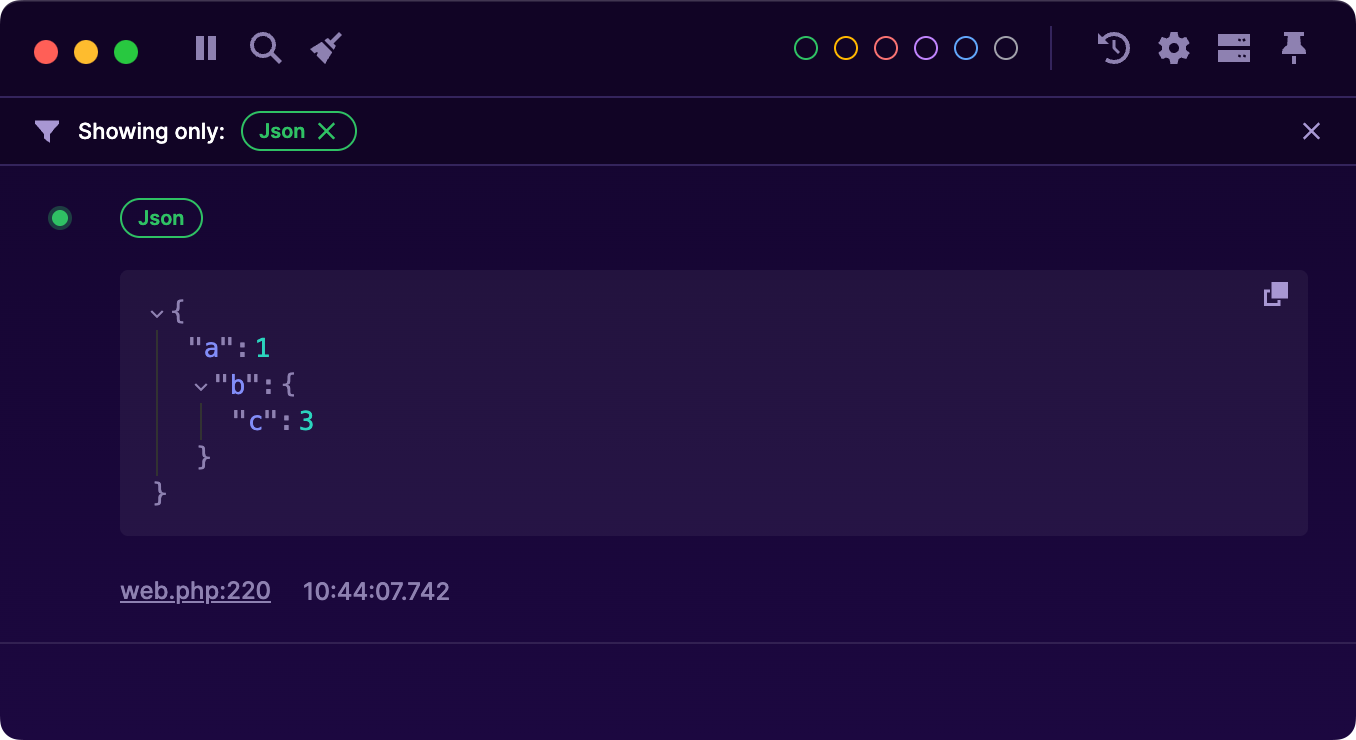Collapse the root JSON object
This screenshot has width=1356, height=740.
click(157, 312)
